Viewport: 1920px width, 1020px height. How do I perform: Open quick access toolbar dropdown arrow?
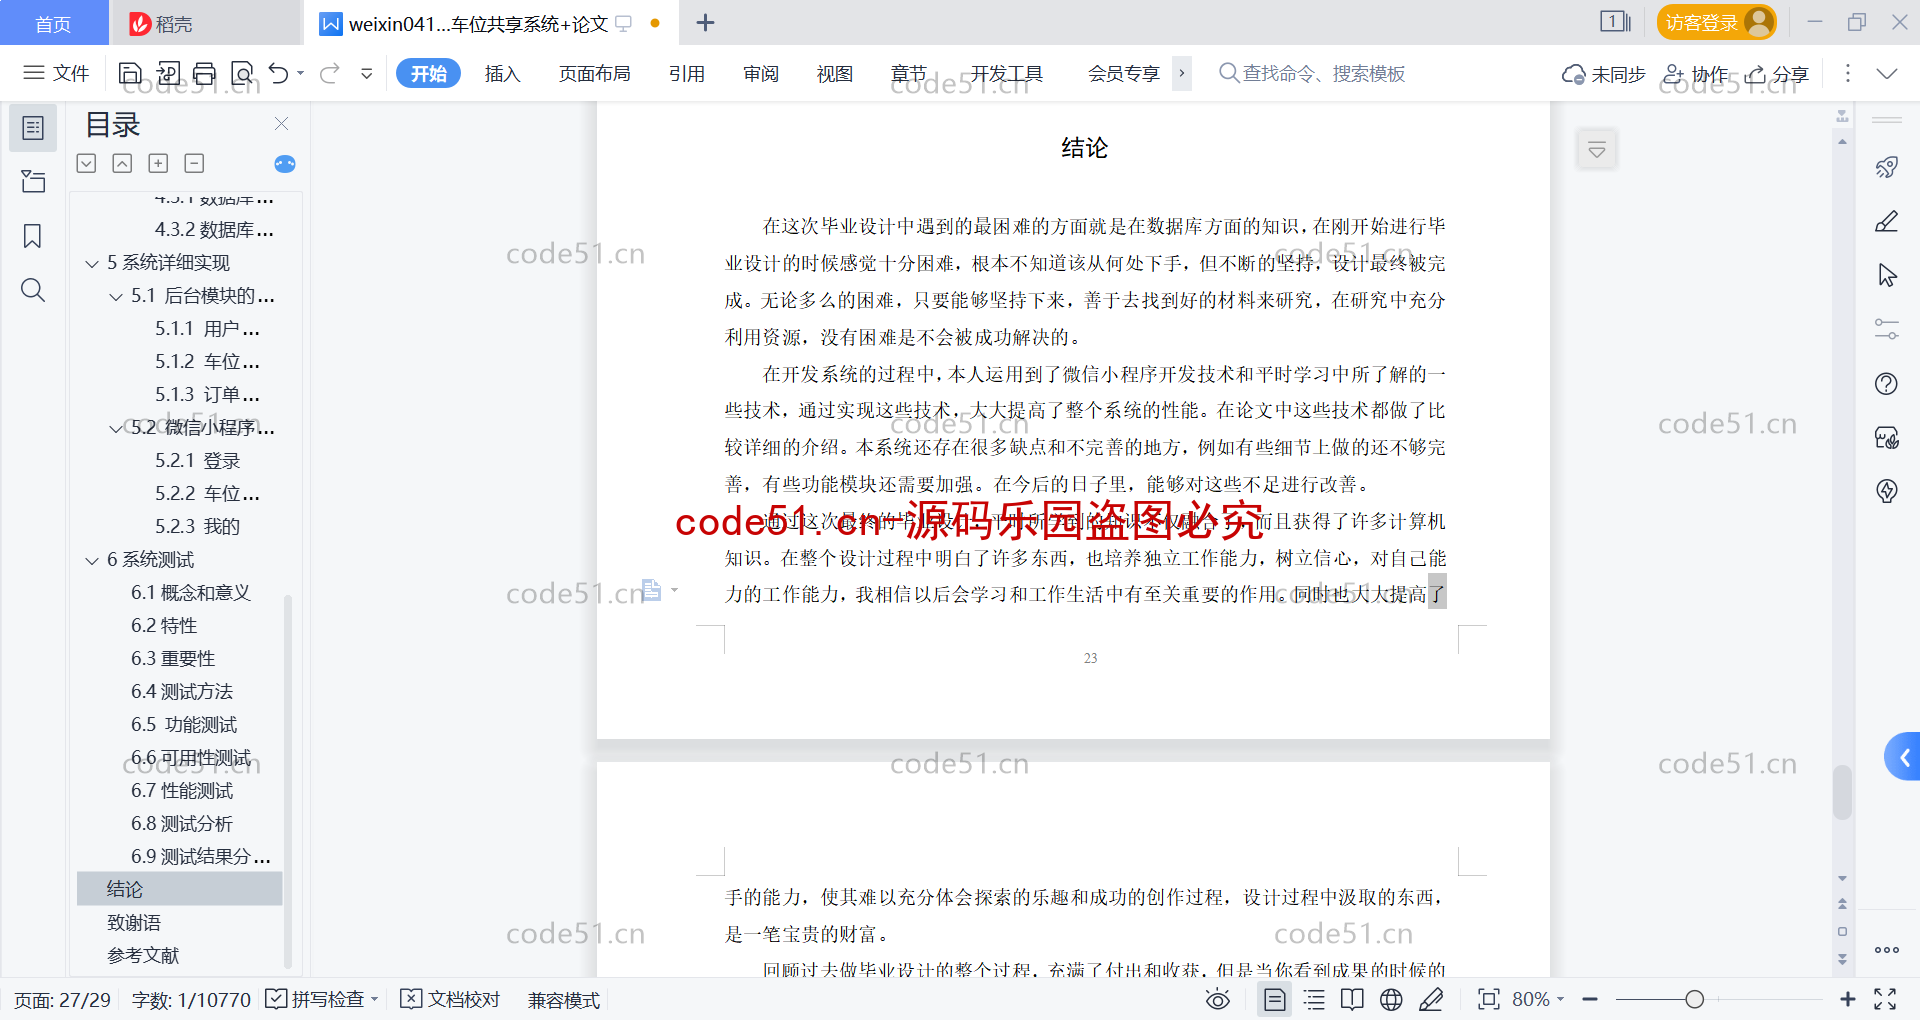pos(367,73)
